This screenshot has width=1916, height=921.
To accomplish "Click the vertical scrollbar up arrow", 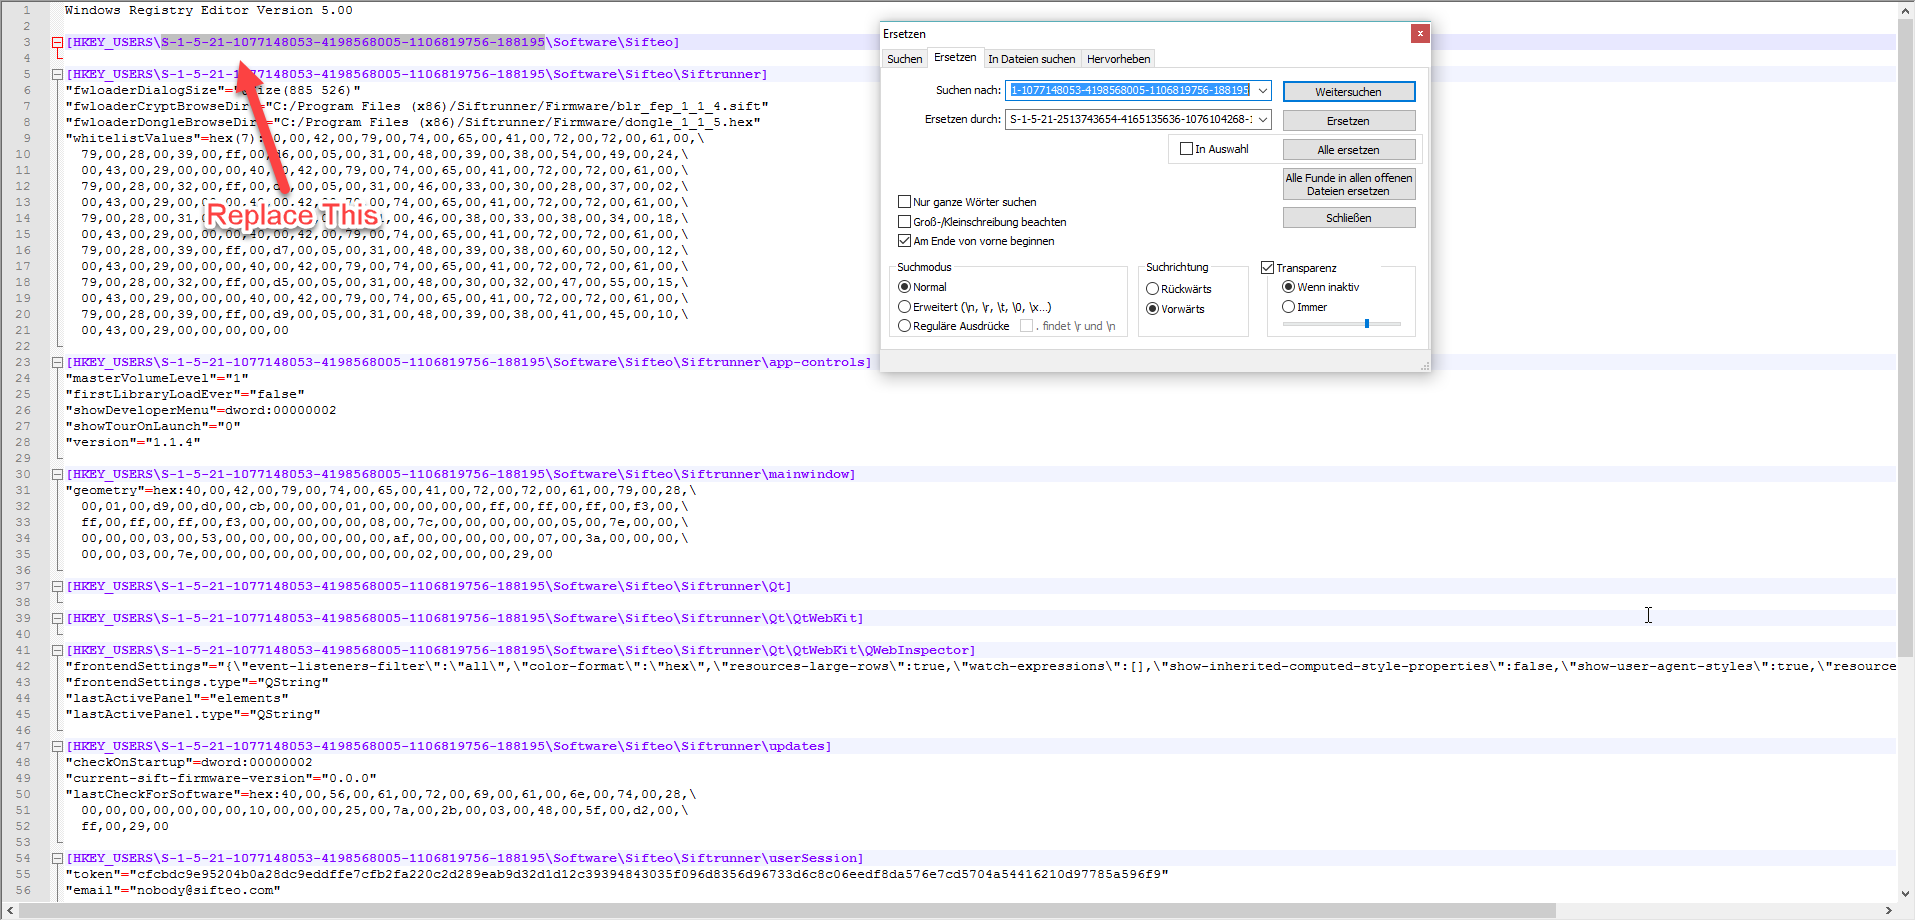I will [1906, 9].
